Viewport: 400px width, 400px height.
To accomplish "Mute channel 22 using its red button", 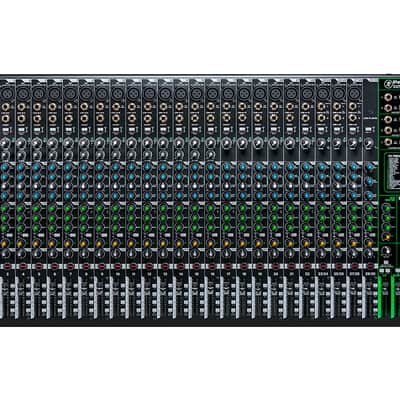I will point(307,266).
